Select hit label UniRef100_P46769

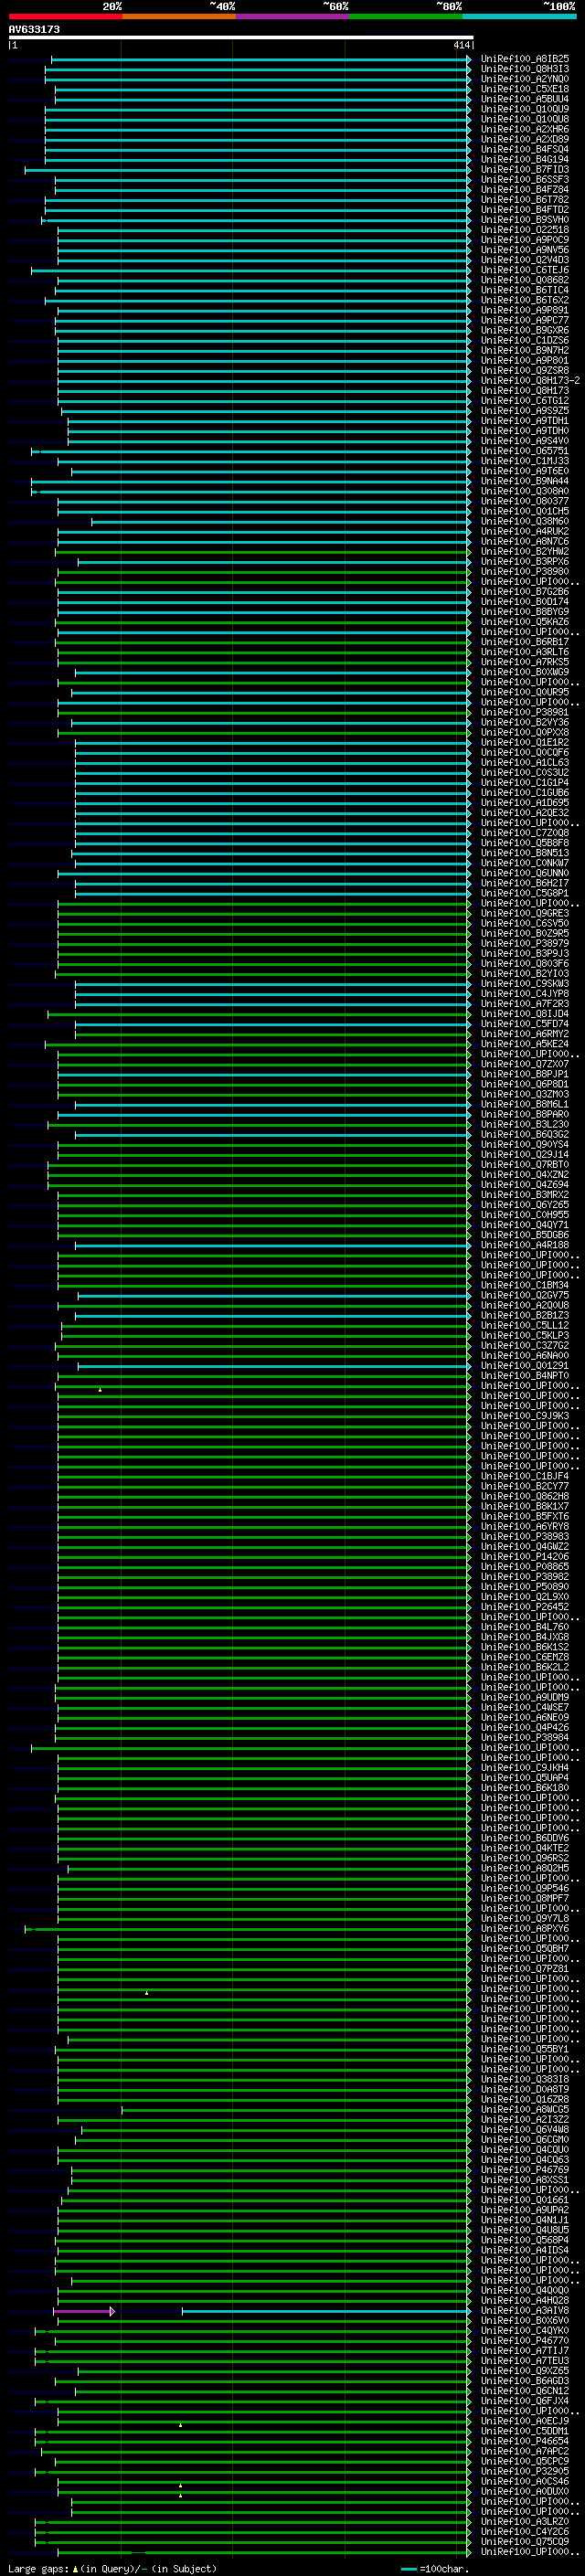click(525, 2170)
